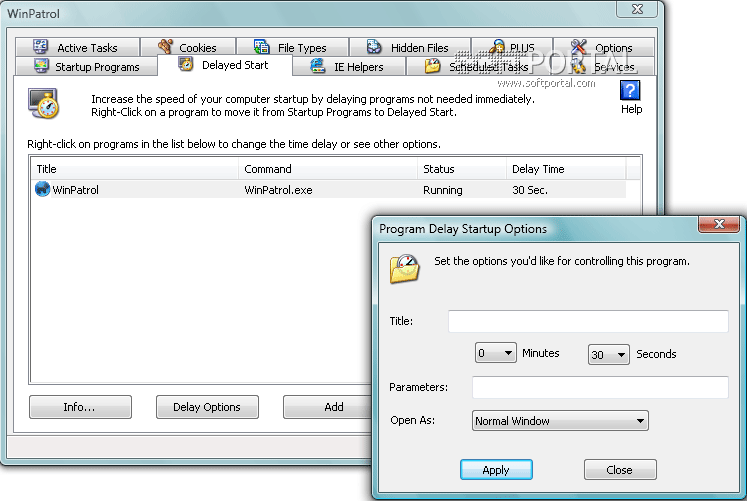The image size is (747, 501).
Task: Click the Hidden Files tab icon
Action: (x=374, y=46)
